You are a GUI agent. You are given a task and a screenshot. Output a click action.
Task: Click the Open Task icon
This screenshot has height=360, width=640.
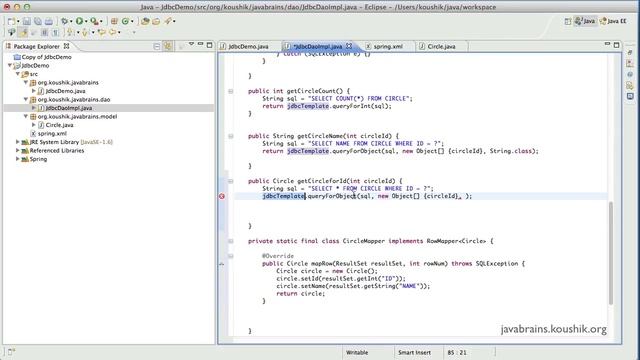[156, 21]
